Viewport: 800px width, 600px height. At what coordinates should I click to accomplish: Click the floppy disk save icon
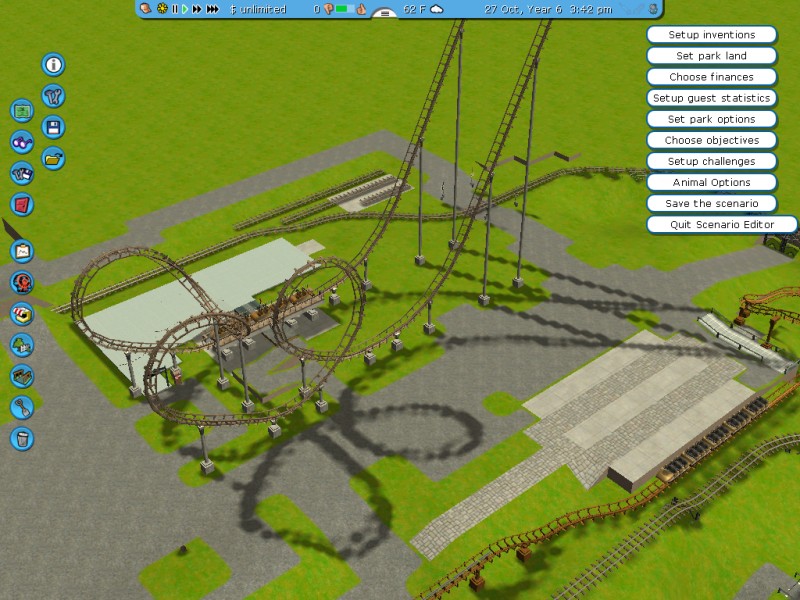53,127
